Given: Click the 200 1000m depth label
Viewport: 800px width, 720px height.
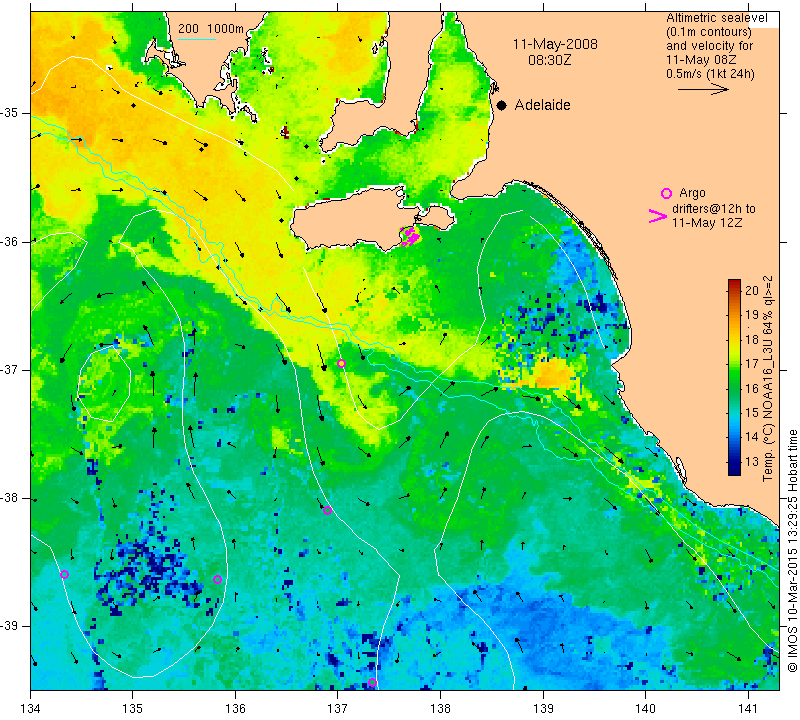Looking at the screenshot, I should [211, 29].
